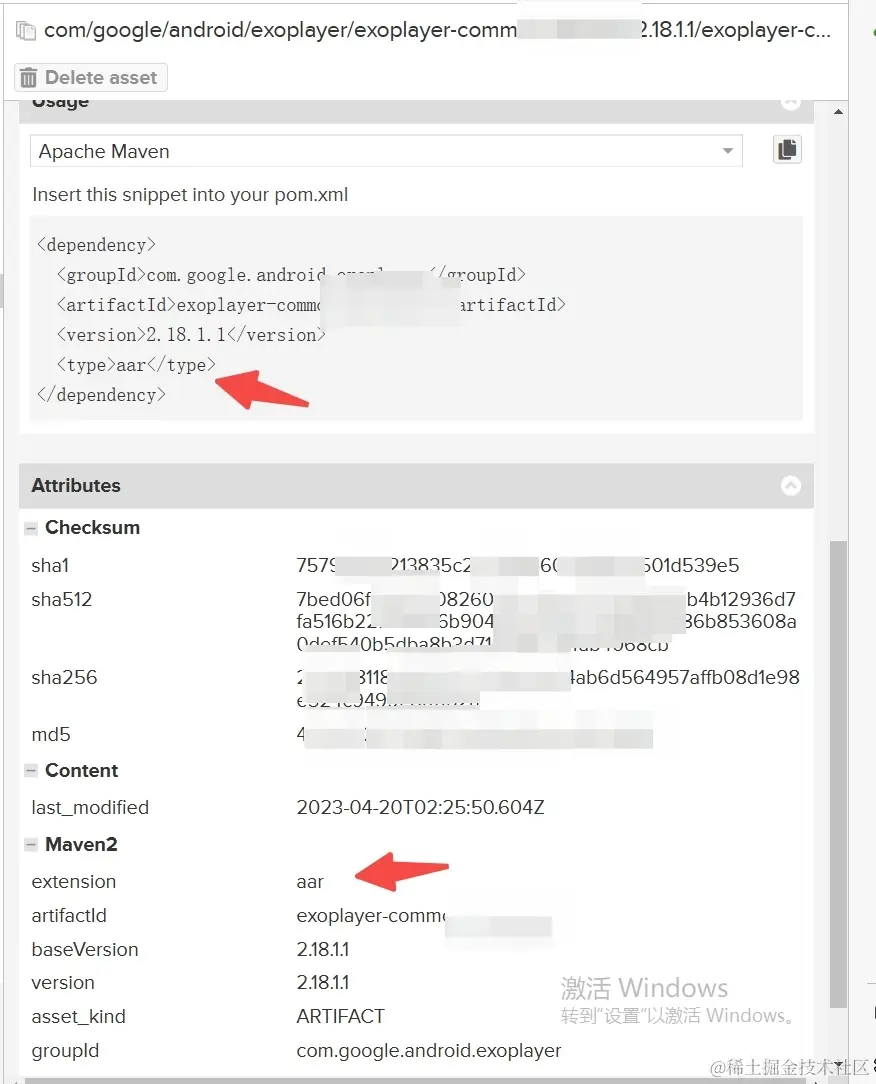Select the version attribute label
The image size is (876, 1084).
coord(62,982)
